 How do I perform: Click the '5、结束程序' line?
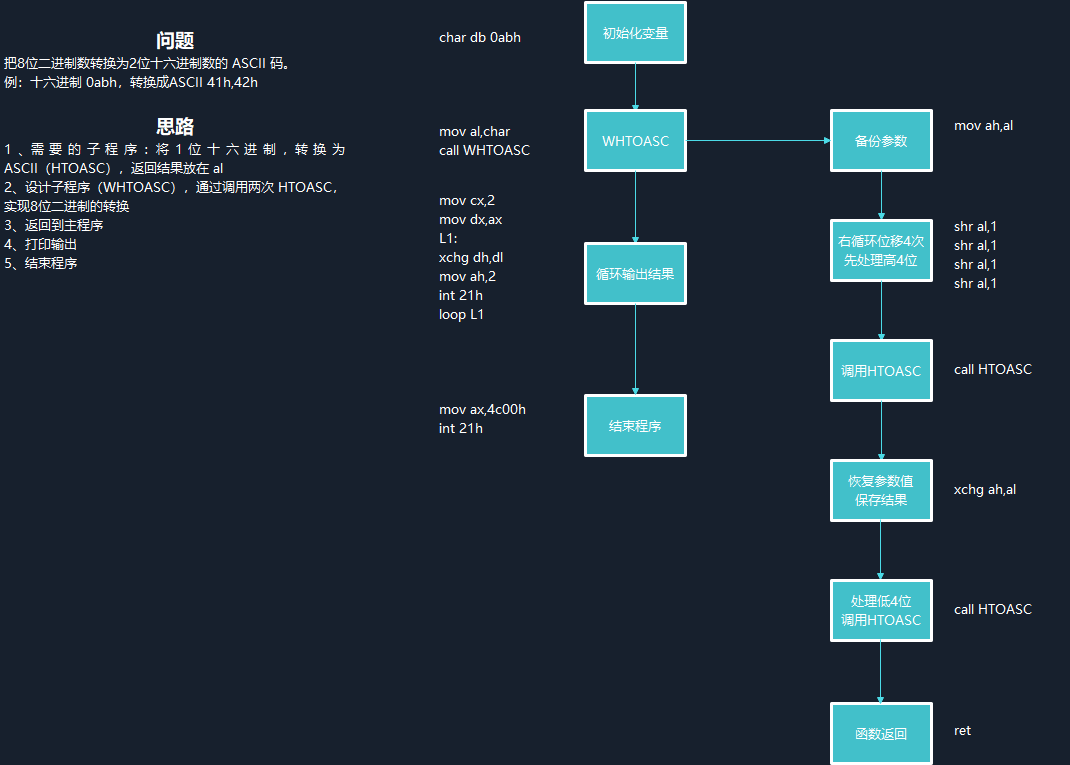[40, 263]
